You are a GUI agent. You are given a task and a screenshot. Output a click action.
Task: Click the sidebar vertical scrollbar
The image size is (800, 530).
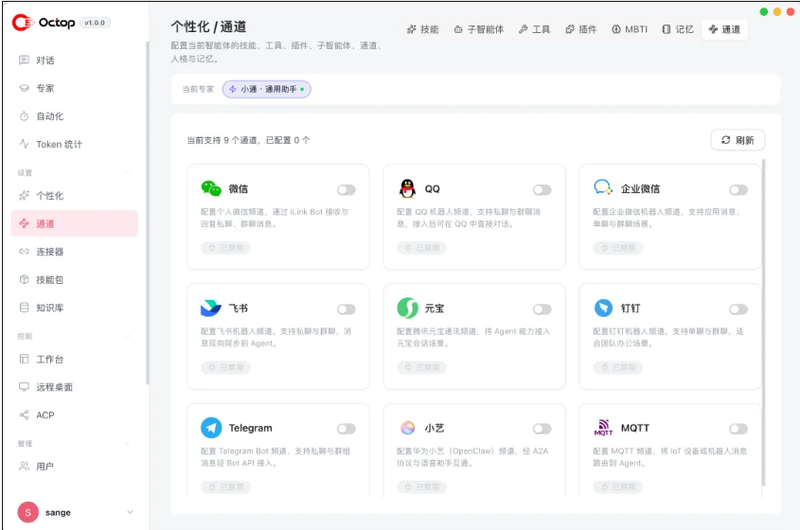(147, 213)
